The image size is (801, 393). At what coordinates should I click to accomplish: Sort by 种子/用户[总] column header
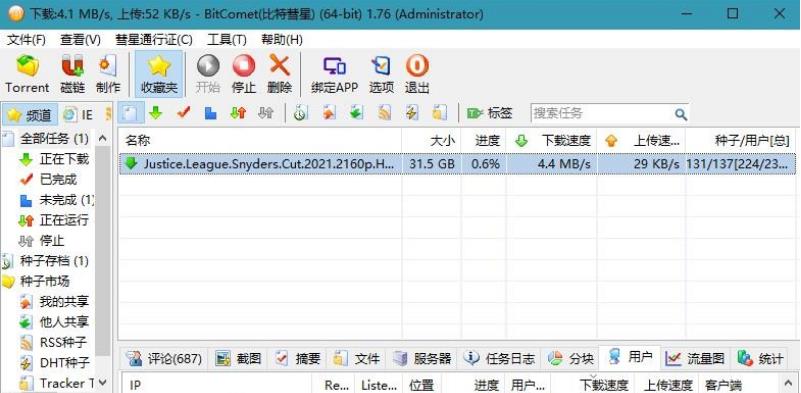coord(741,141)
